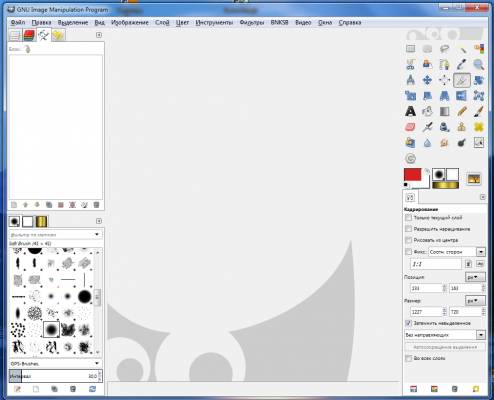The width and height of the screenshot is (494, 400).
Task: Select the Measure compass tool
Action: 410,80
